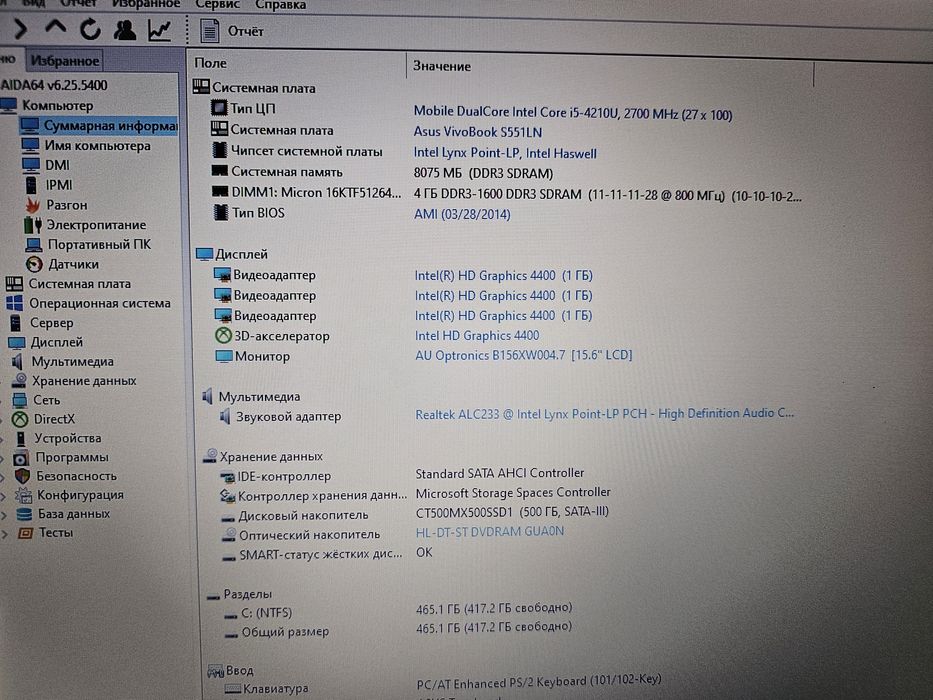The image size is (933, 700).
Task: Open the Избранное menu
Action: 146,4
